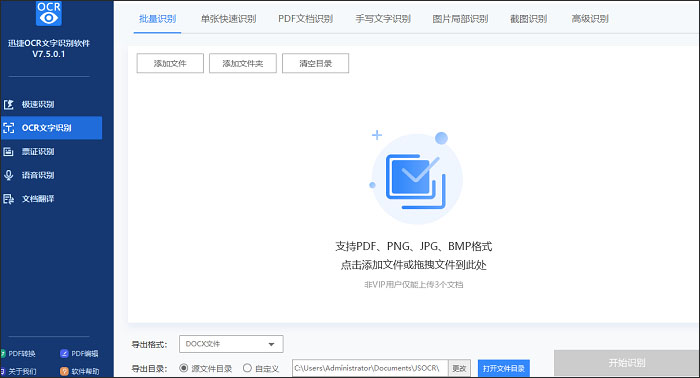Image resolution: width=700 pixels, height=378 pixels.
Task: Click the export directory path field
Action: pos(370,369)
